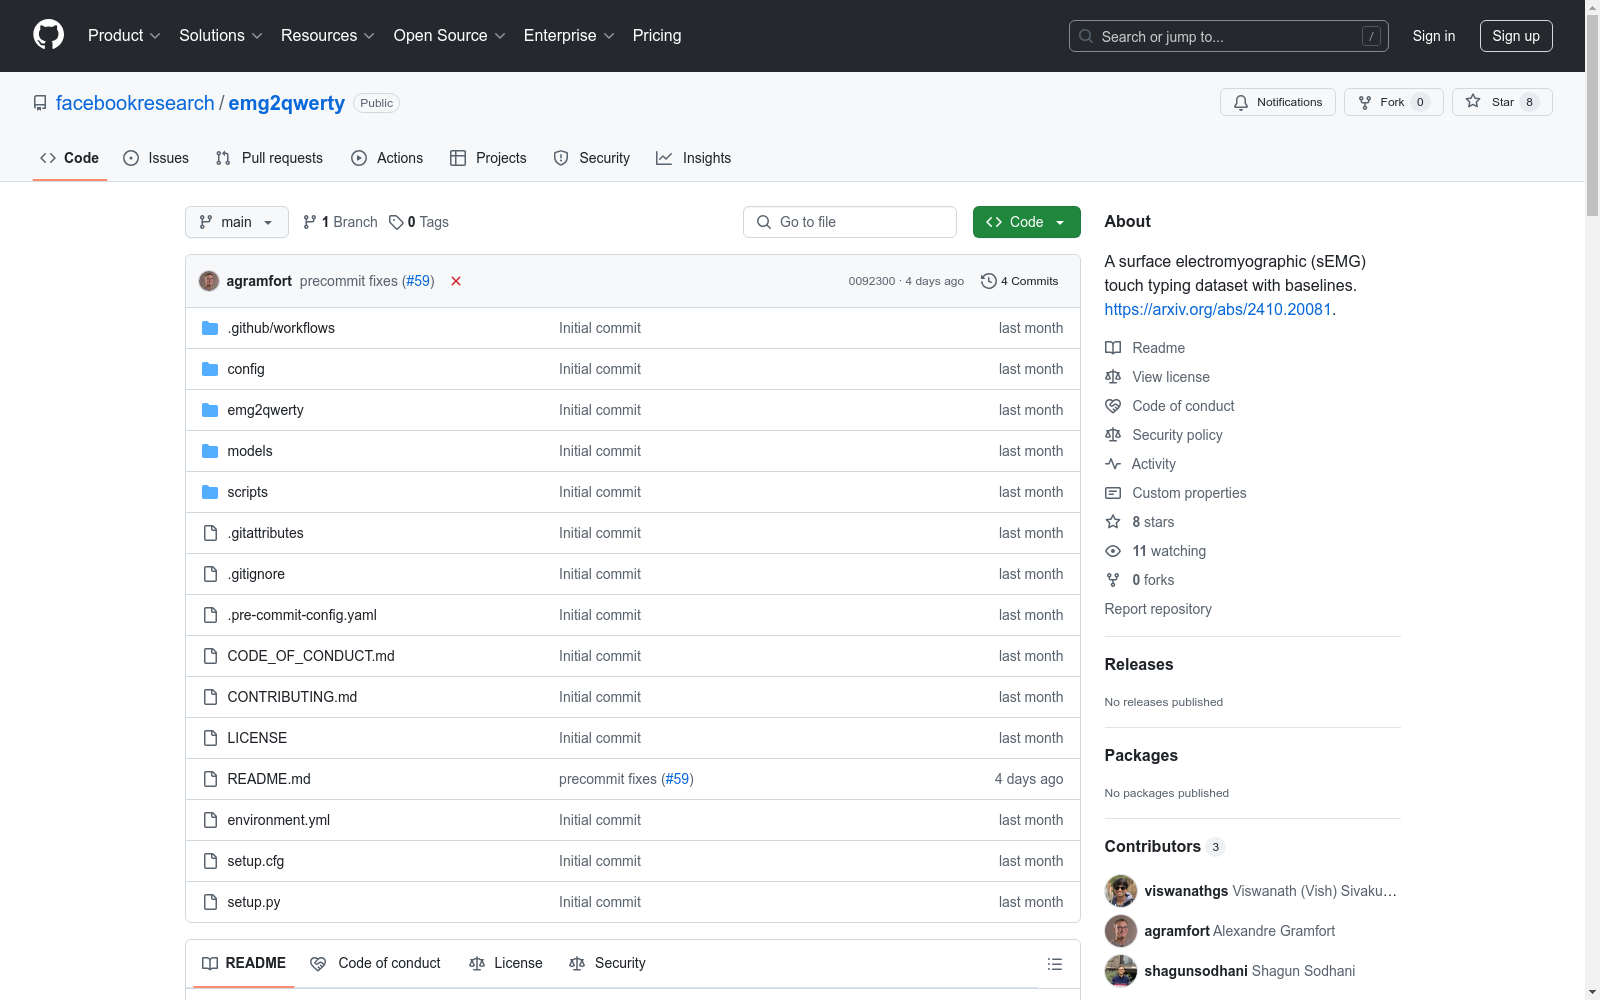Open the #59 link in commit header
Image resolution: width=1600 pixels, height=1000 pixels.
[x=418, y=281]
